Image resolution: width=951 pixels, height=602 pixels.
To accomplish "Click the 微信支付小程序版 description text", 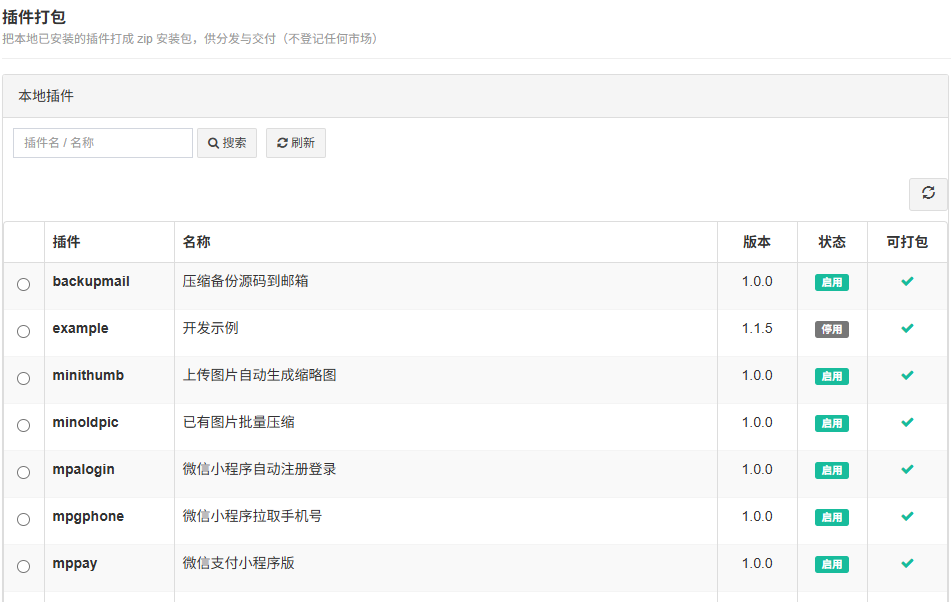I will [x=238, y=563].
